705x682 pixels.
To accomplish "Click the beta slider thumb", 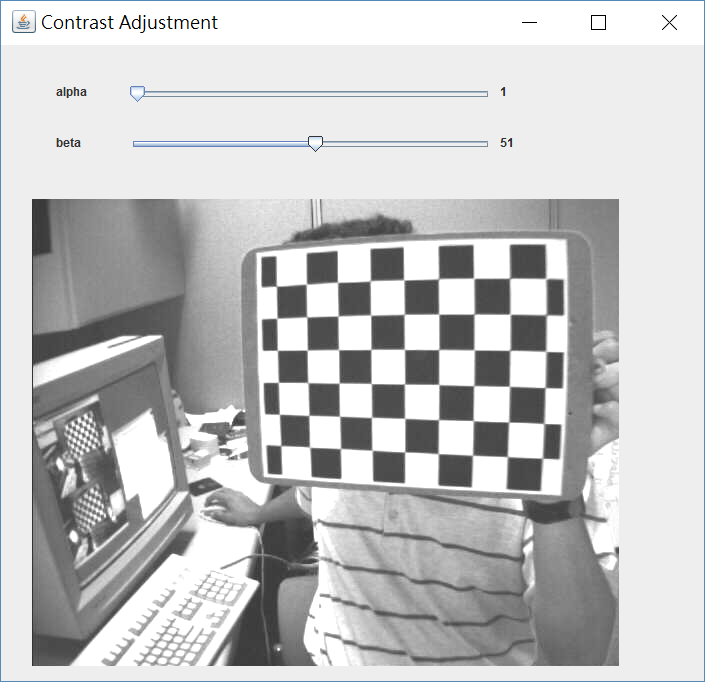I will pyautogui.click(x=315, y=143).
